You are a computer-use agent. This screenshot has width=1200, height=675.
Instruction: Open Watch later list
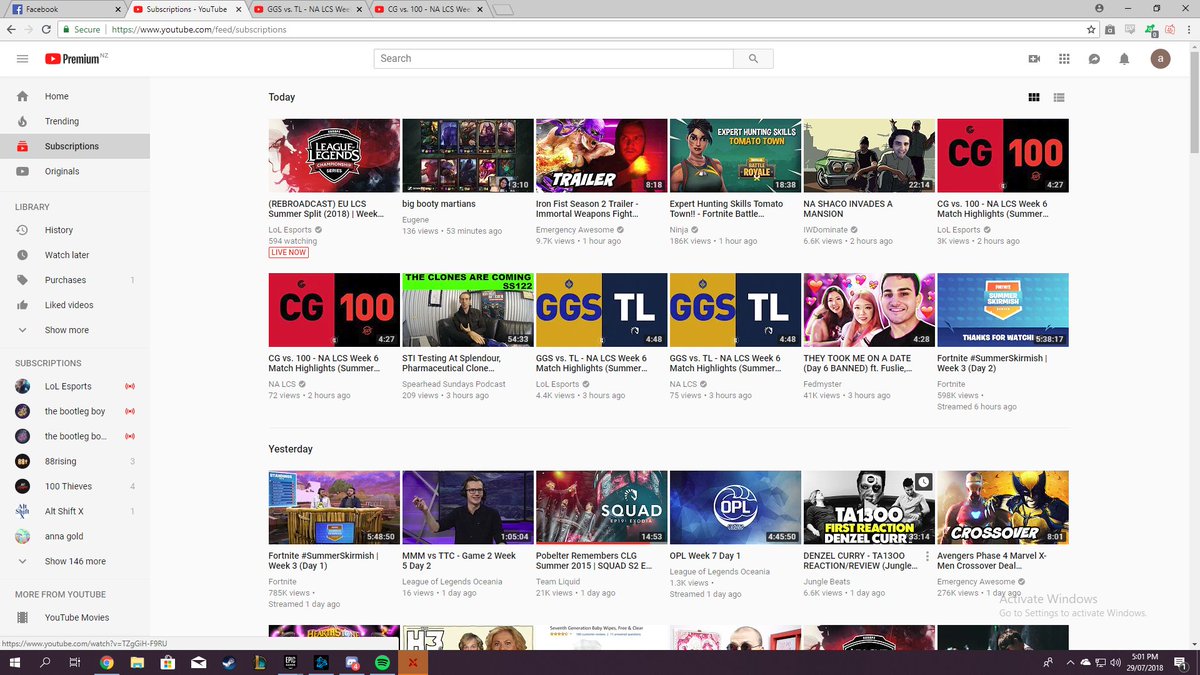click(75, 256)
